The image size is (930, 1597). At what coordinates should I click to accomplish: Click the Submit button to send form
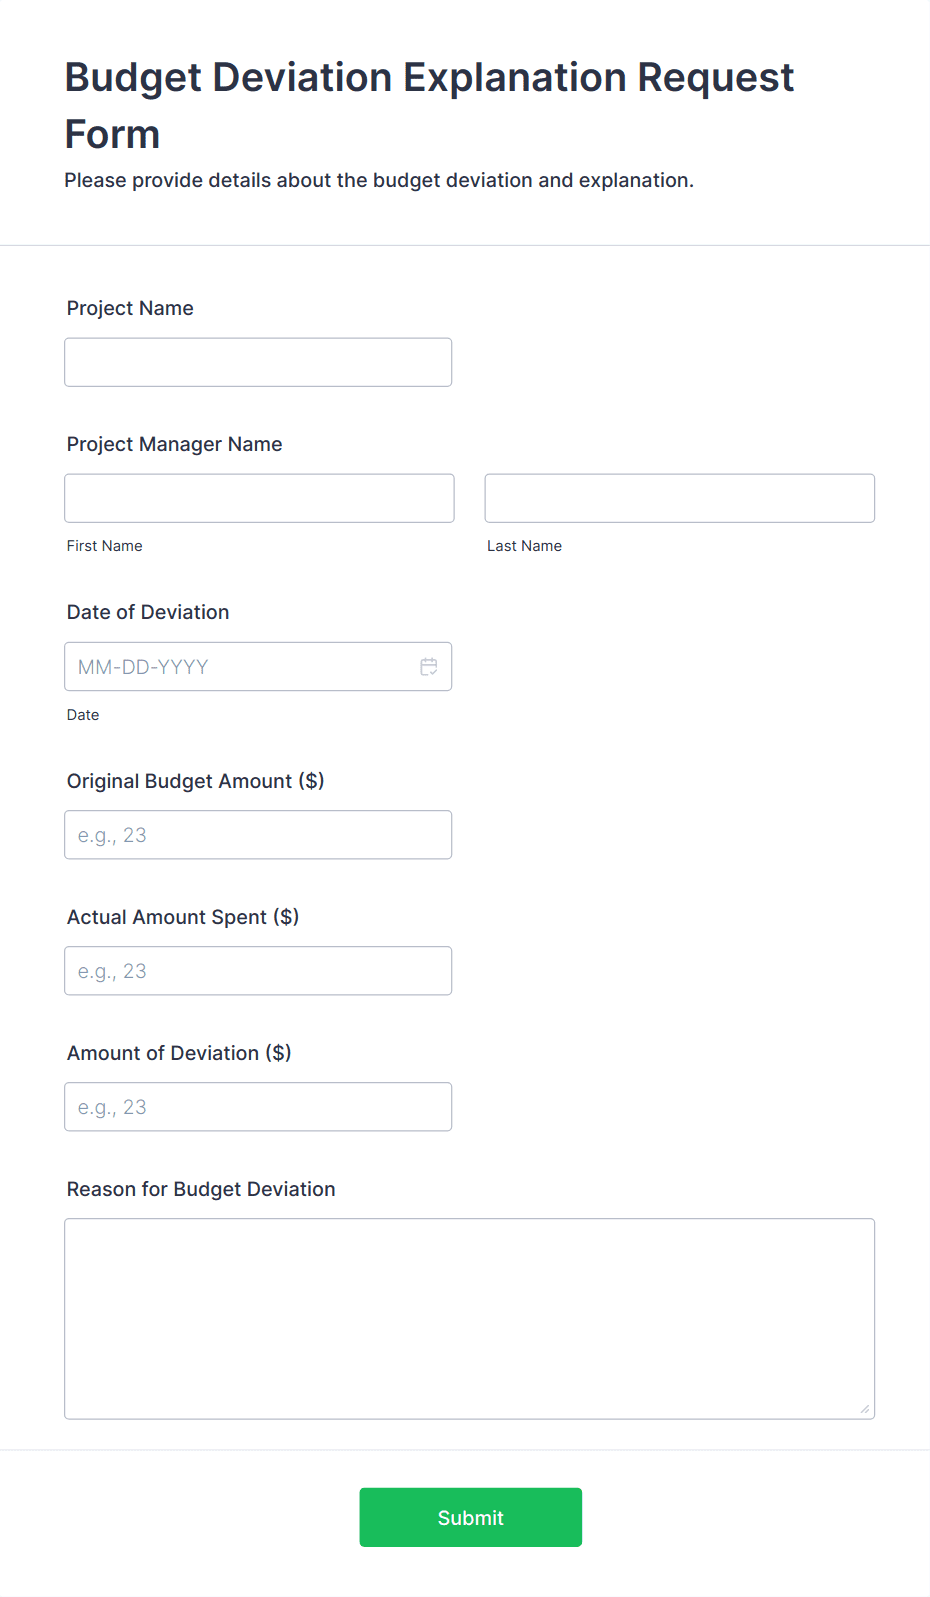coord(470,1517)
